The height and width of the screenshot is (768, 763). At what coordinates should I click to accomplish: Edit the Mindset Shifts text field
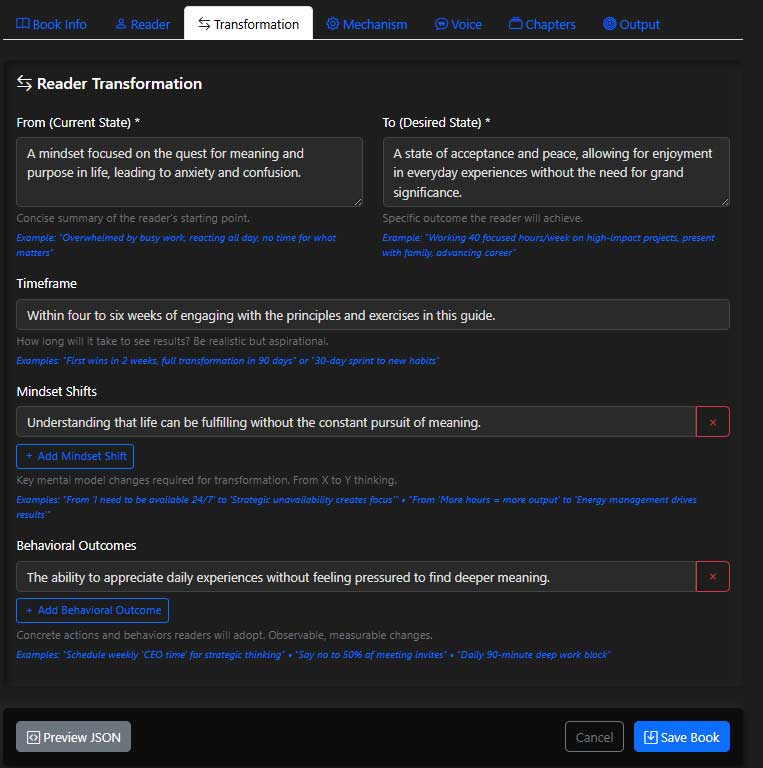[x=355, y=422]
